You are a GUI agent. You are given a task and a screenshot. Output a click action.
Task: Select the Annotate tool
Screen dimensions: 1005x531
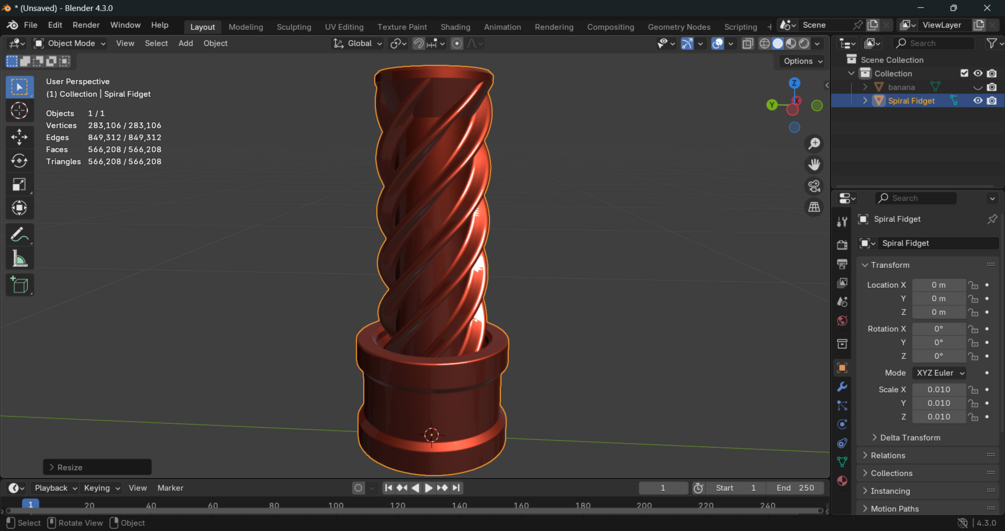pos(19,235)
